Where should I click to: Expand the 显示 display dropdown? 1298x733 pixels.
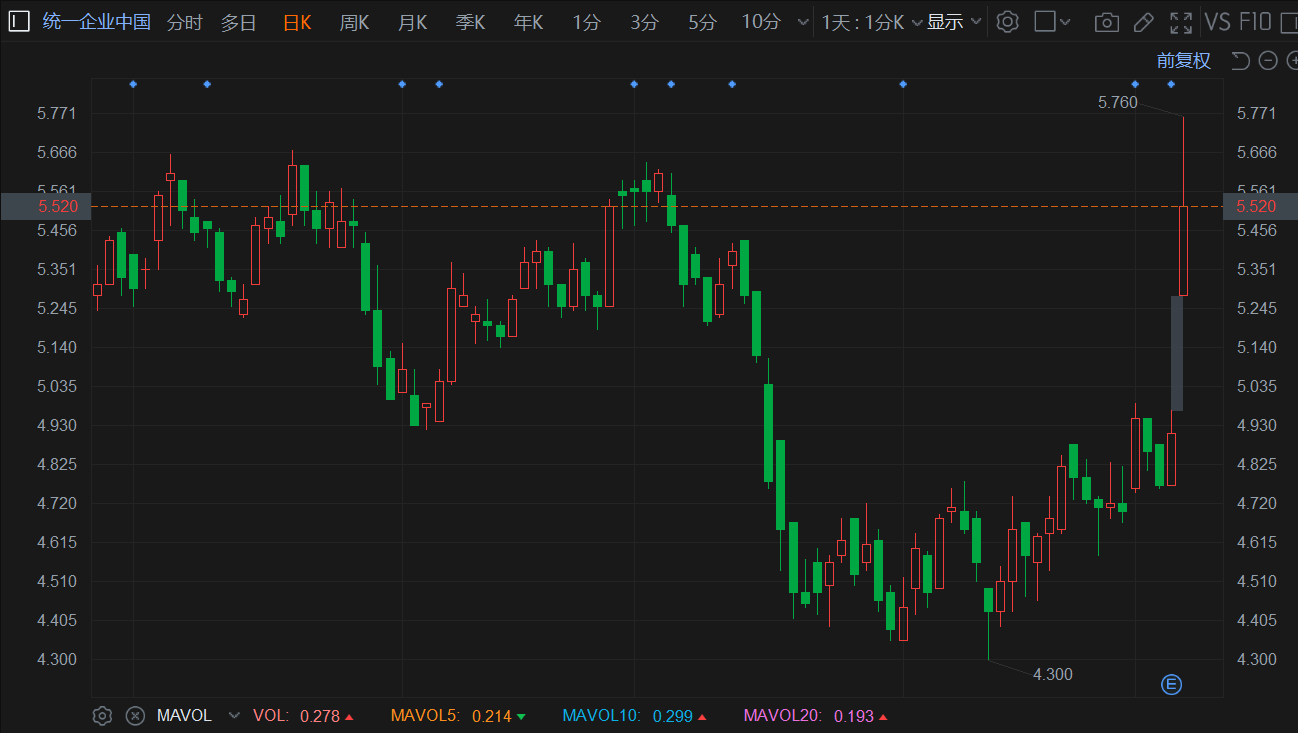pyautogui.click(x=954, y=22)
